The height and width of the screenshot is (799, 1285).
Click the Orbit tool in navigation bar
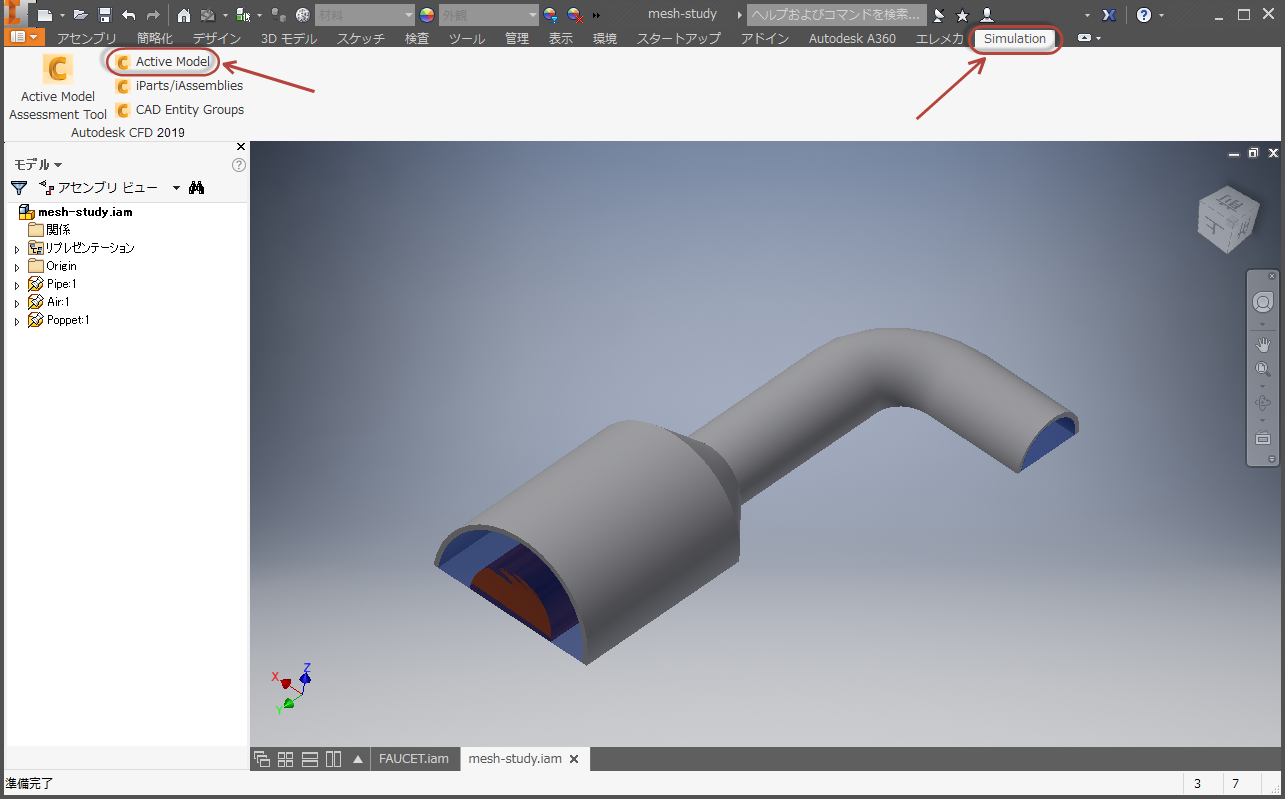(1263, 403)
